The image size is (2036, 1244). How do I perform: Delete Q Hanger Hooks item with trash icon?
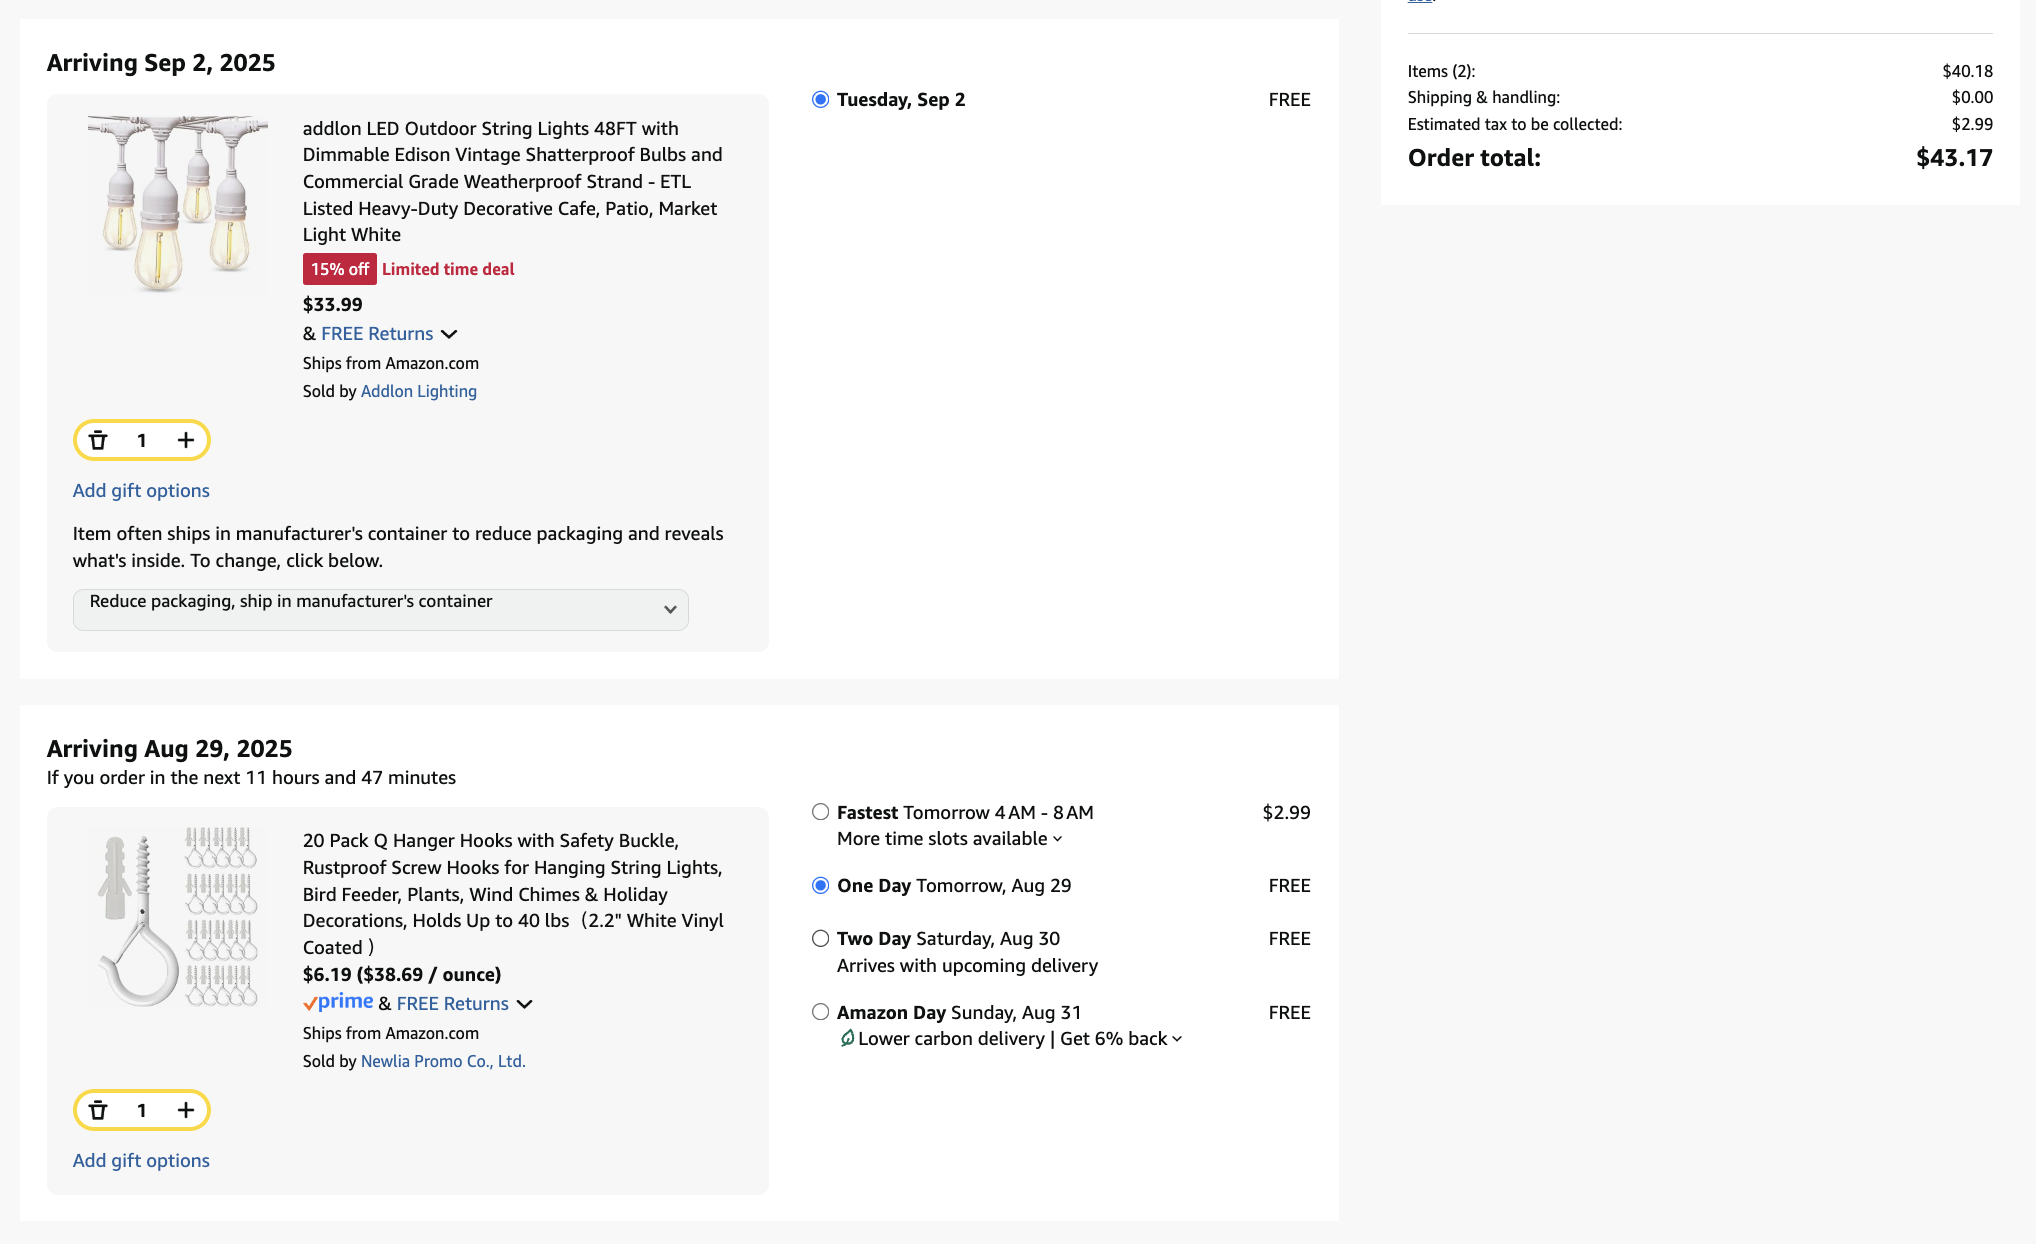point(98,1110)
